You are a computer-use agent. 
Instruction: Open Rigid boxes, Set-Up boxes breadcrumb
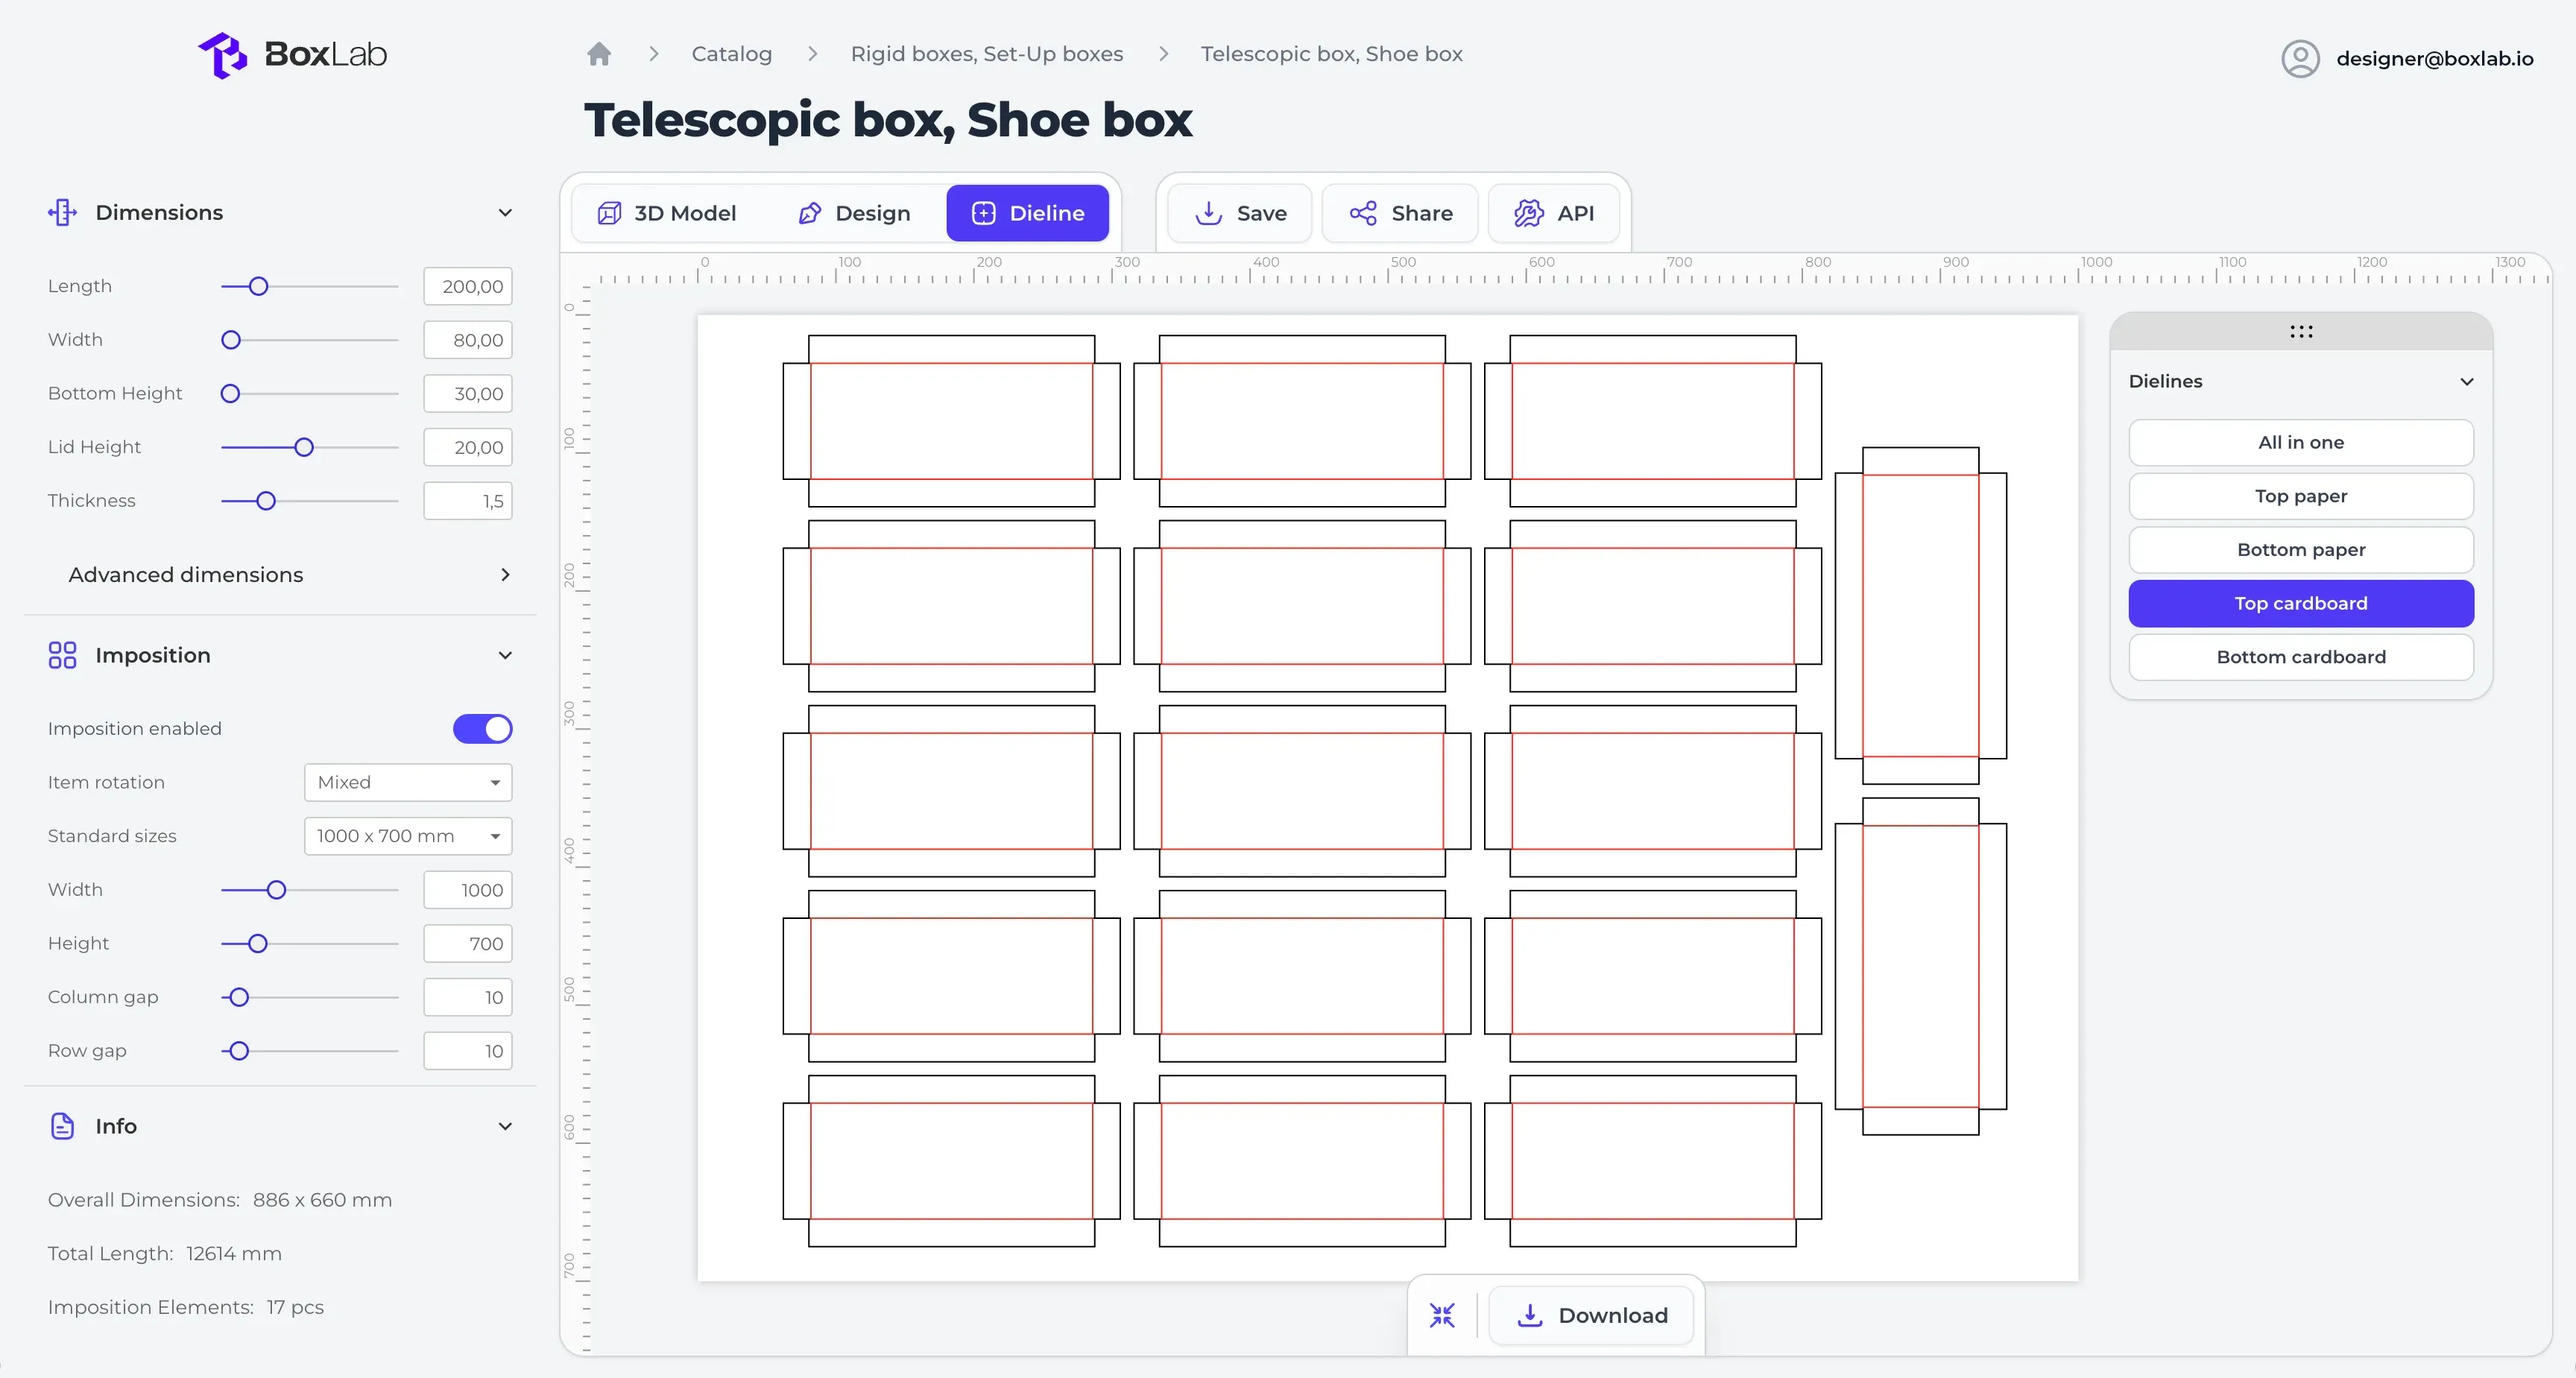987,54
